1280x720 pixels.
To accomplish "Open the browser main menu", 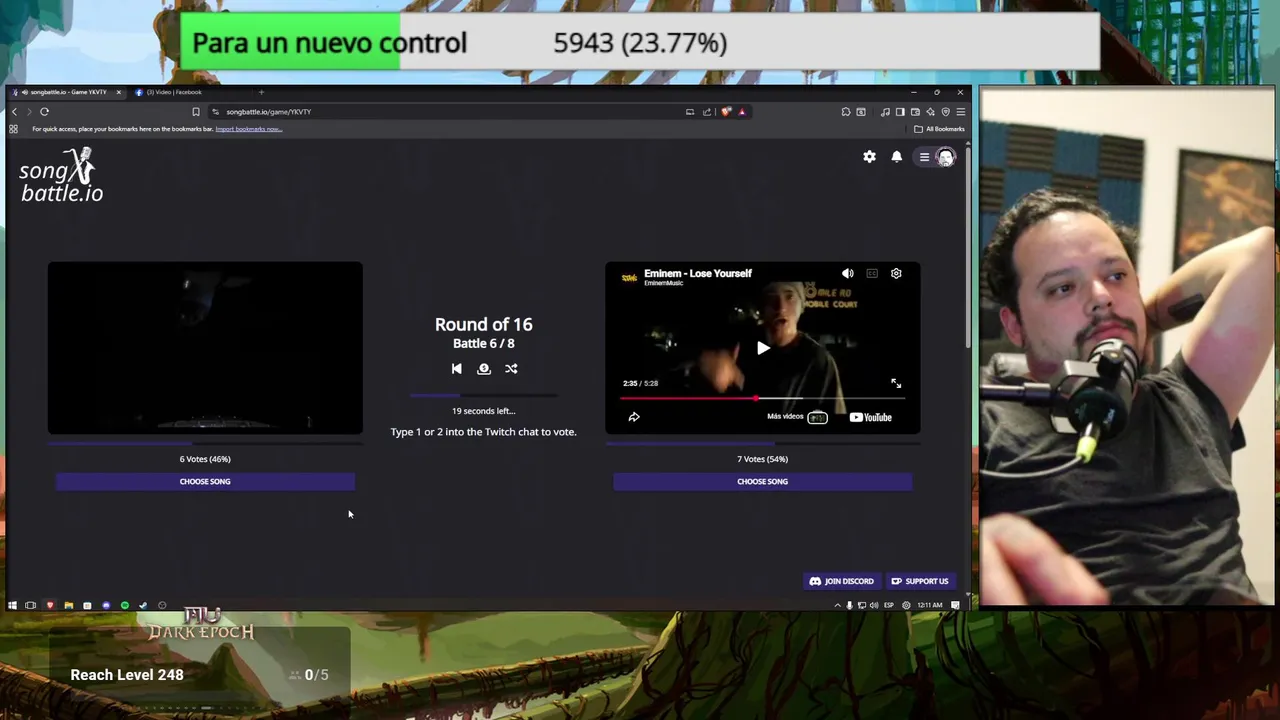I will pos(961,112).
